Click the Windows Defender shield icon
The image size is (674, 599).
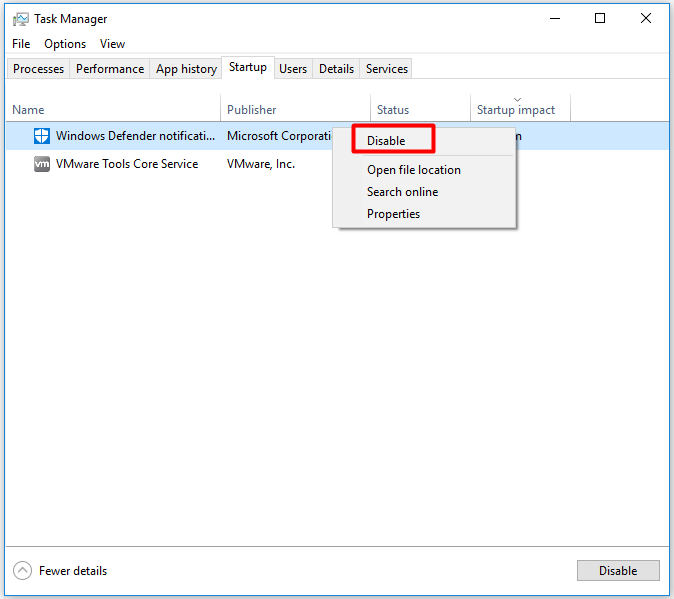42,136
